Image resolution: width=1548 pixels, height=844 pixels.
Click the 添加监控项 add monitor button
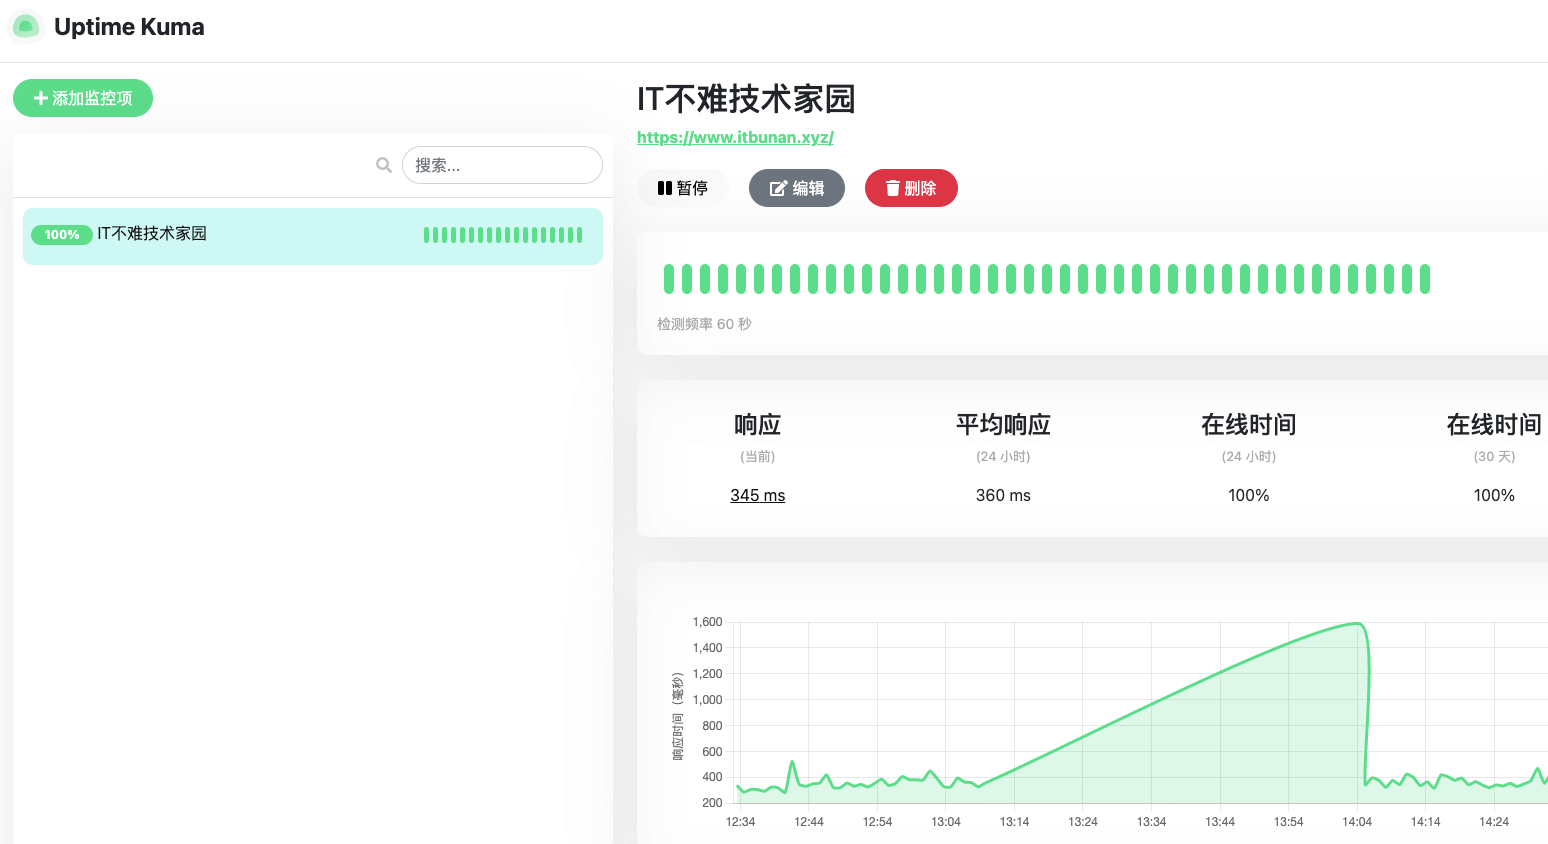point(83,98)
